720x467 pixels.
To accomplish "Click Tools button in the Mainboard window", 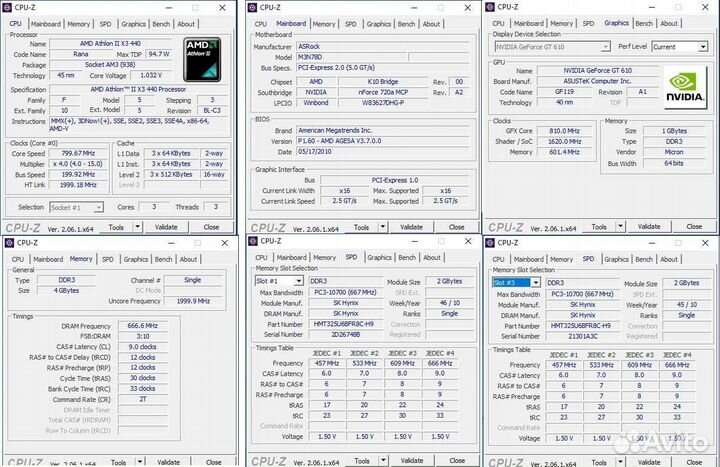I will 361,227.
